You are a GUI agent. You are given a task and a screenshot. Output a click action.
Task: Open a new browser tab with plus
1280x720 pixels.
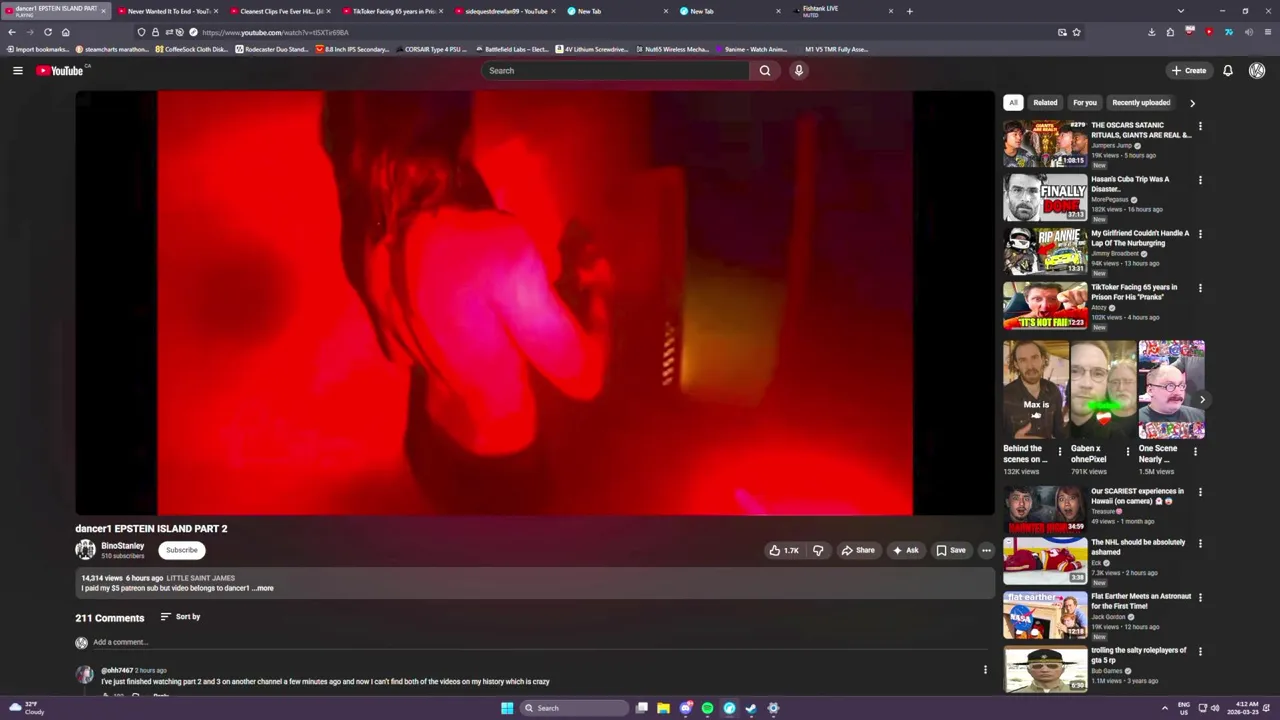point(909,11)
